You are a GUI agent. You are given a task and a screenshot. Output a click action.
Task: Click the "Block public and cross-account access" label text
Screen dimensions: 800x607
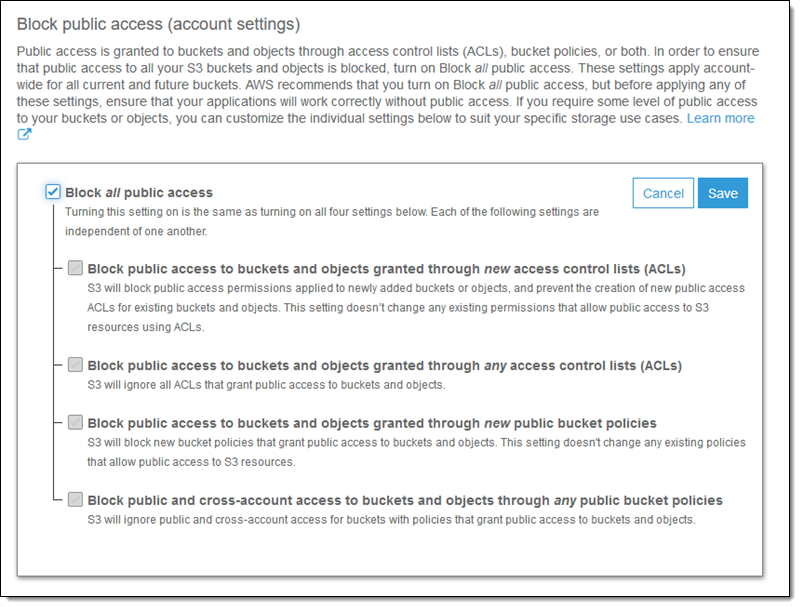coord(405,499)
